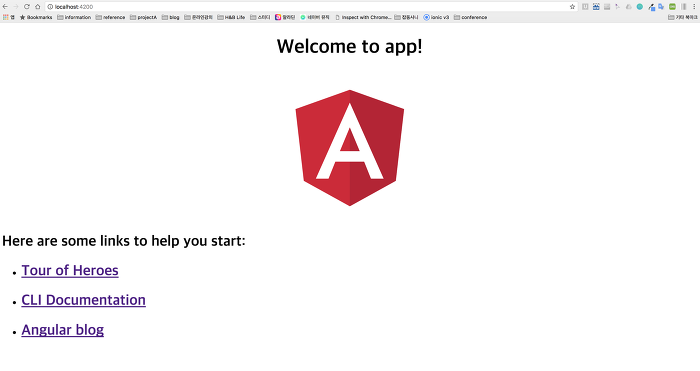
Task: Open the information bookmark folder
Action: click(74, 17)
